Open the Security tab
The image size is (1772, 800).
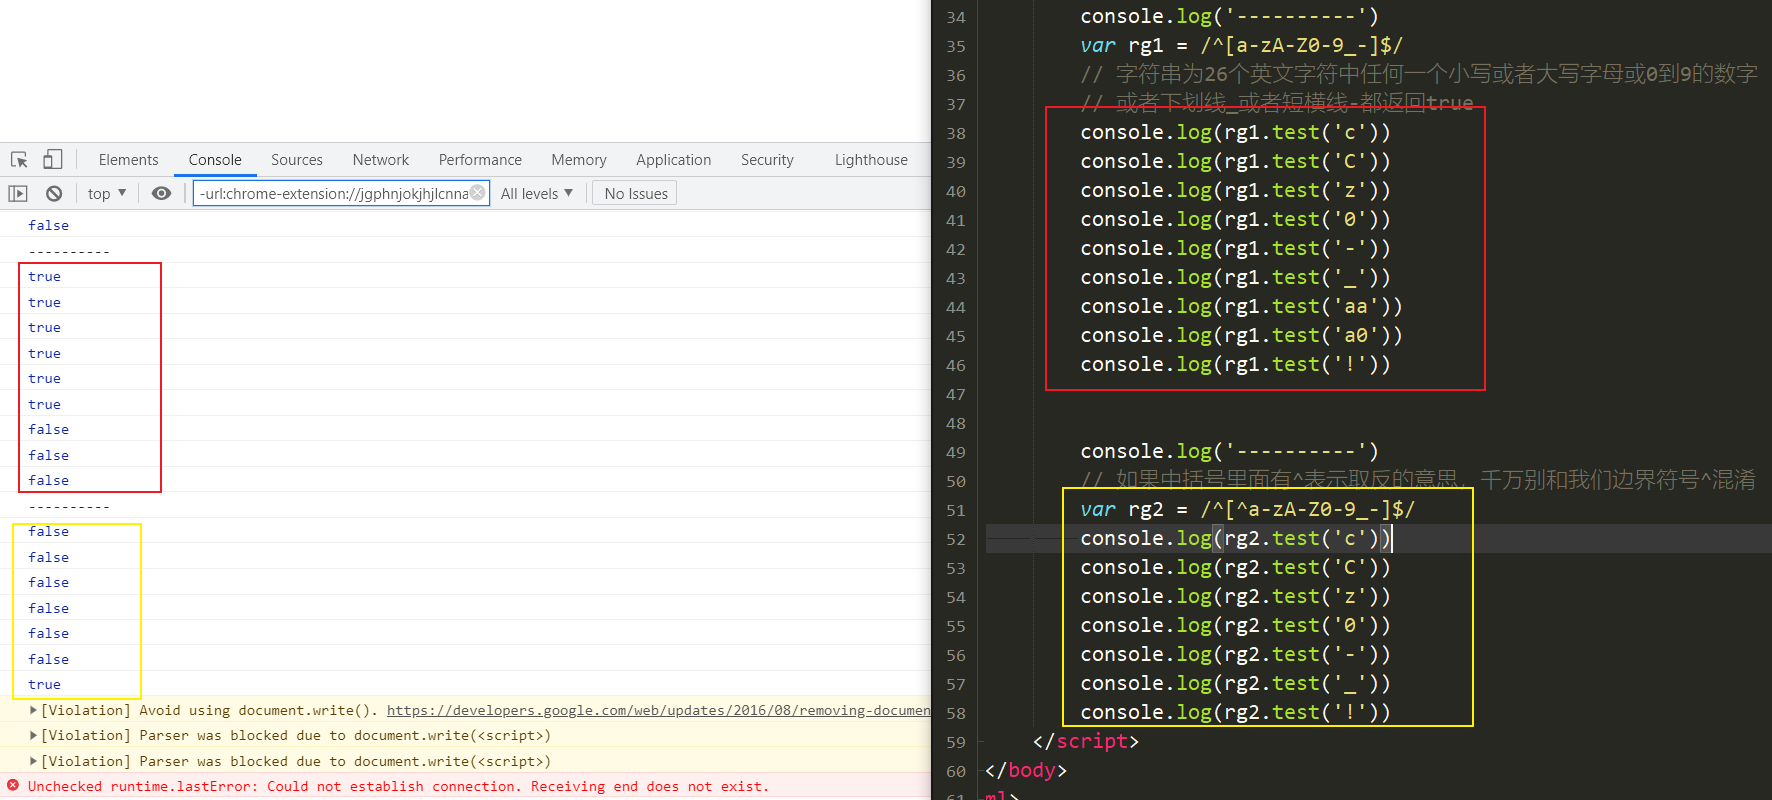pyautogui.click(x=767, y=160)
